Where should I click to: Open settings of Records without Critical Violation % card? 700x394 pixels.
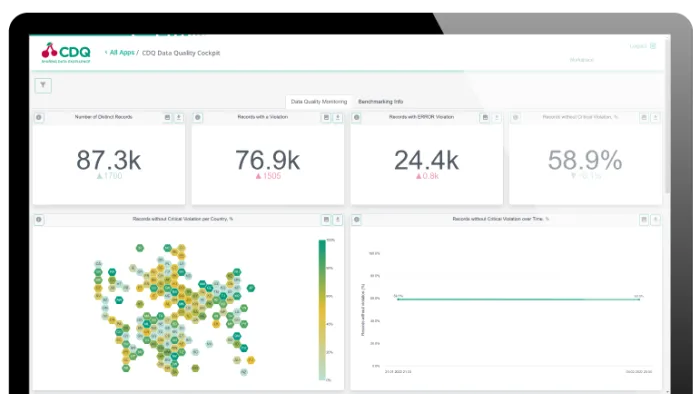pos(516,117)
